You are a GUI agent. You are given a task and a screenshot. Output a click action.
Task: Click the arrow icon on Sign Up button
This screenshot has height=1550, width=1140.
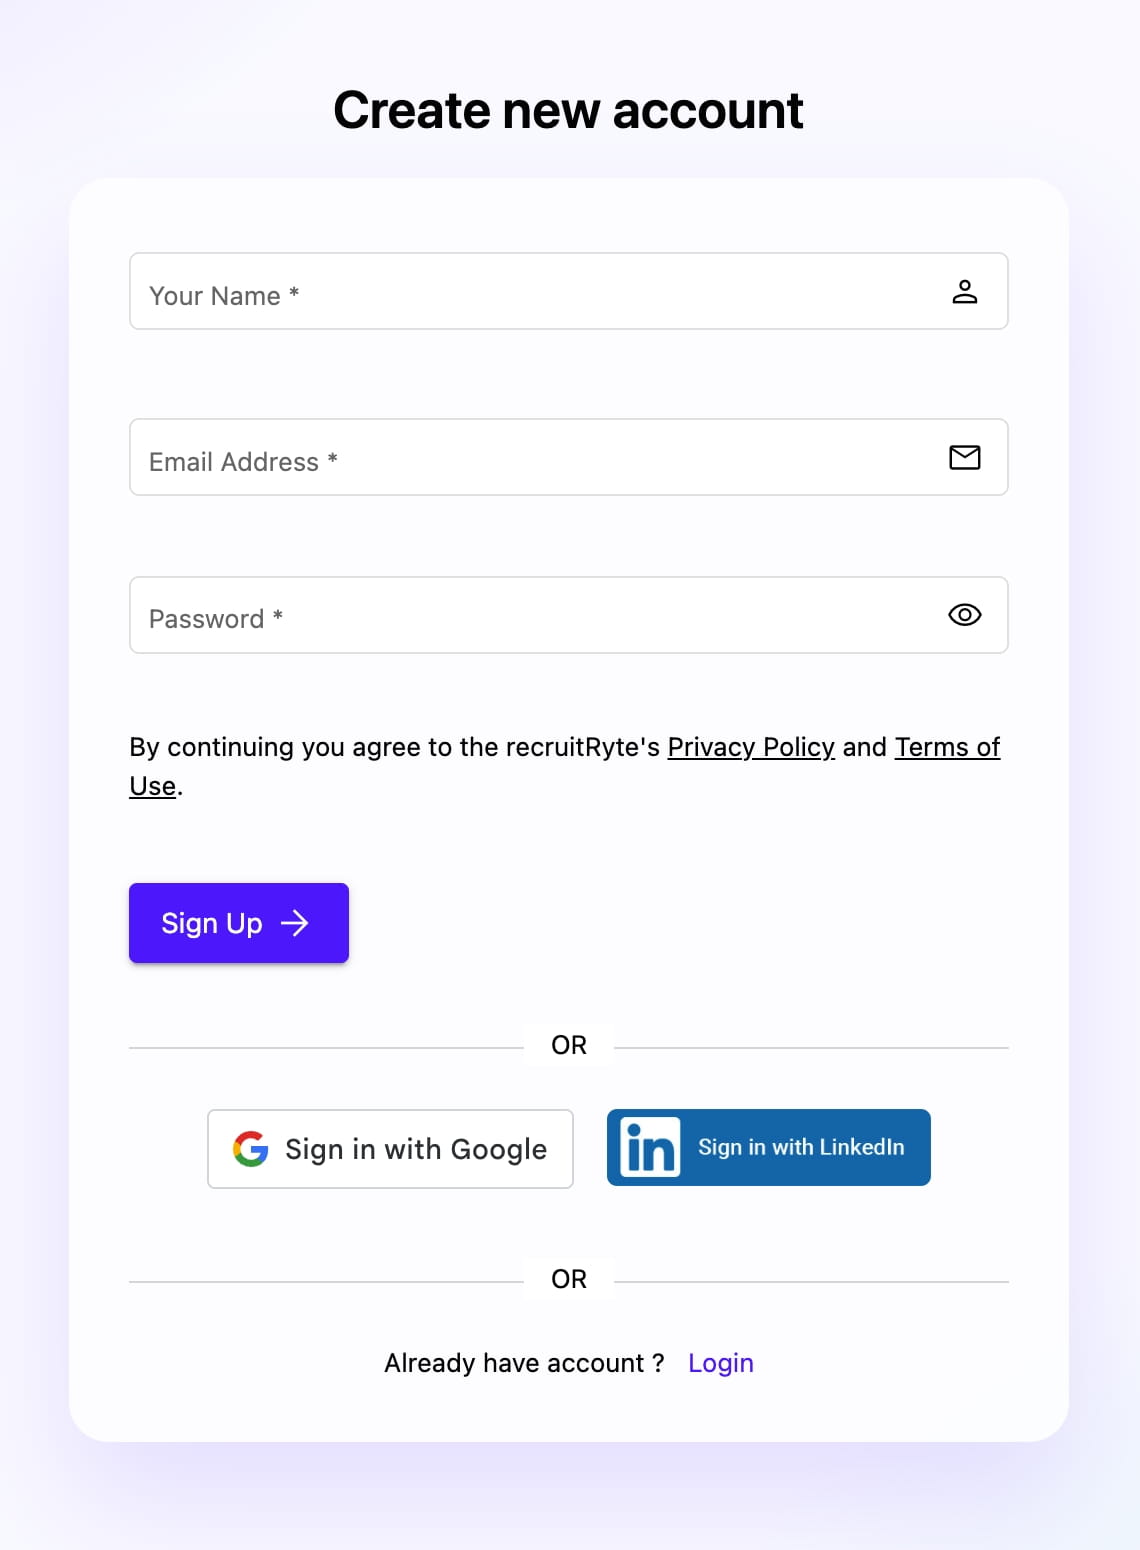pyautogui.click(x=295, y=923)
